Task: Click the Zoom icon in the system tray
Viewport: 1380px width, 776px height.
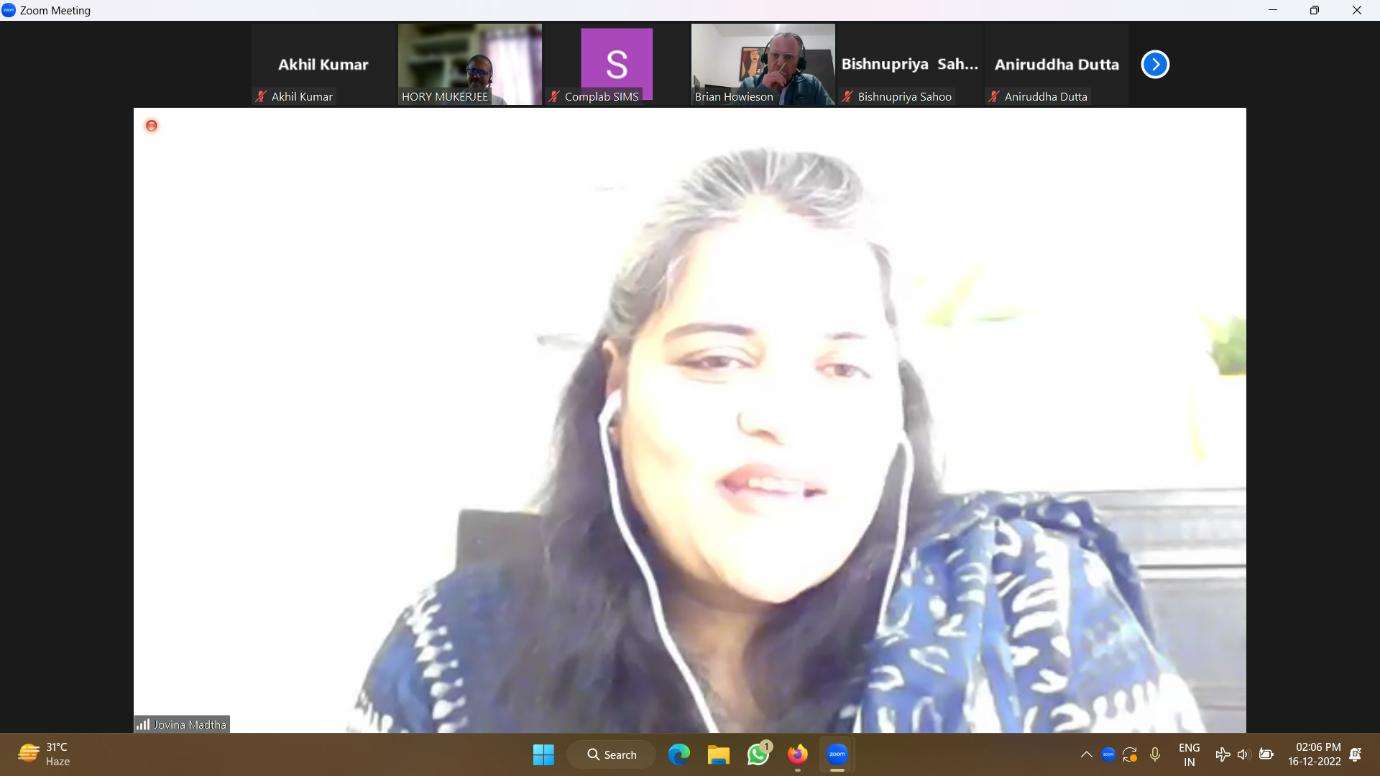Action: coord(1108,754)
